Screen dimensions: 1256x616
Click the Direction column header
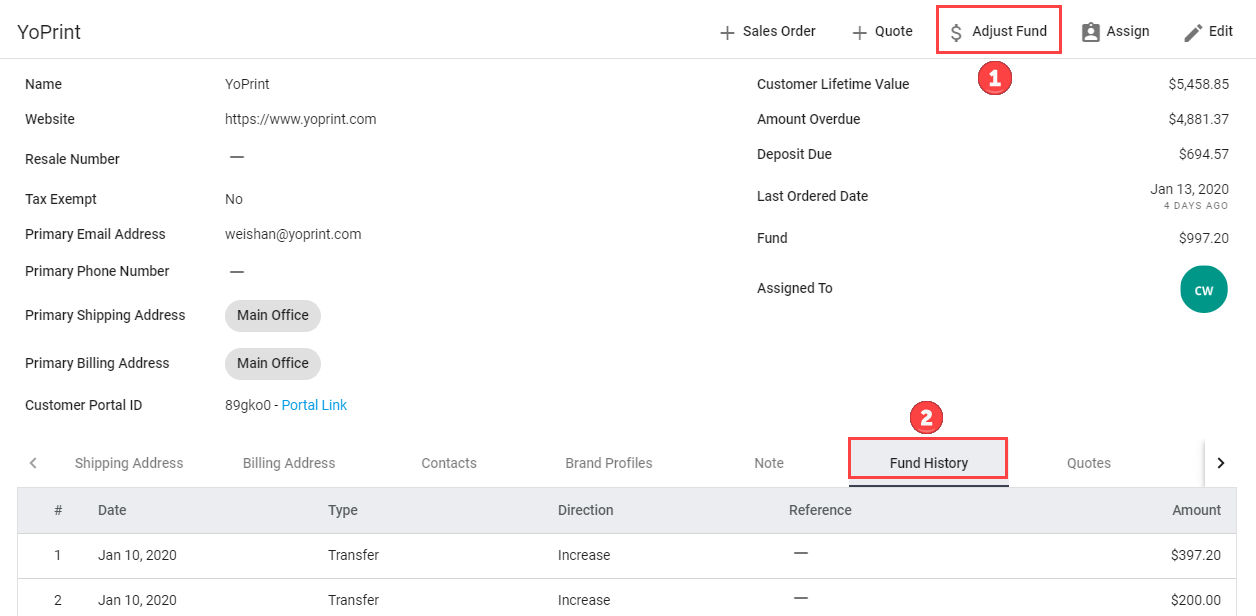click(586, 510)
